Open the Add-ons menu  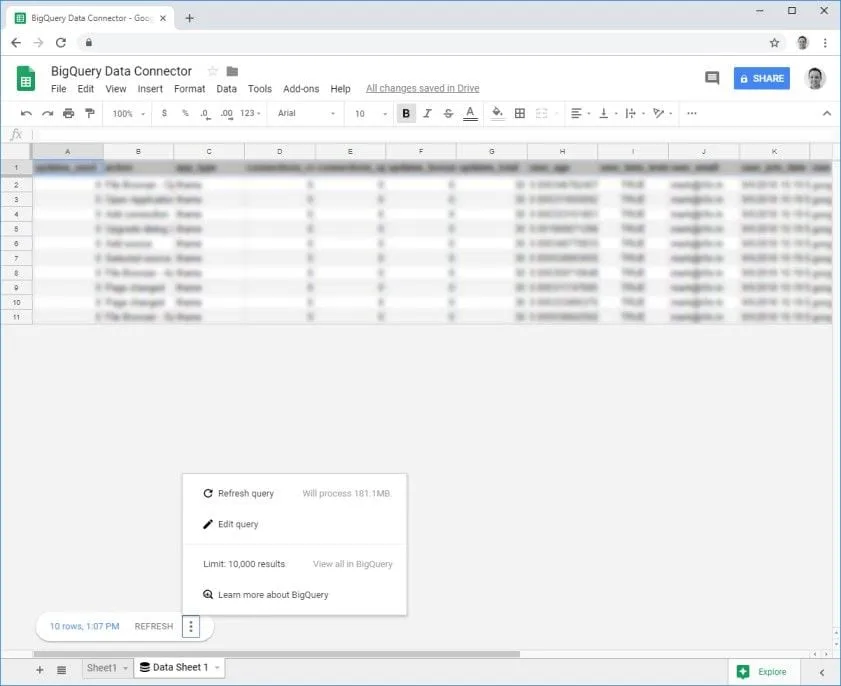[x=301, y=88]
